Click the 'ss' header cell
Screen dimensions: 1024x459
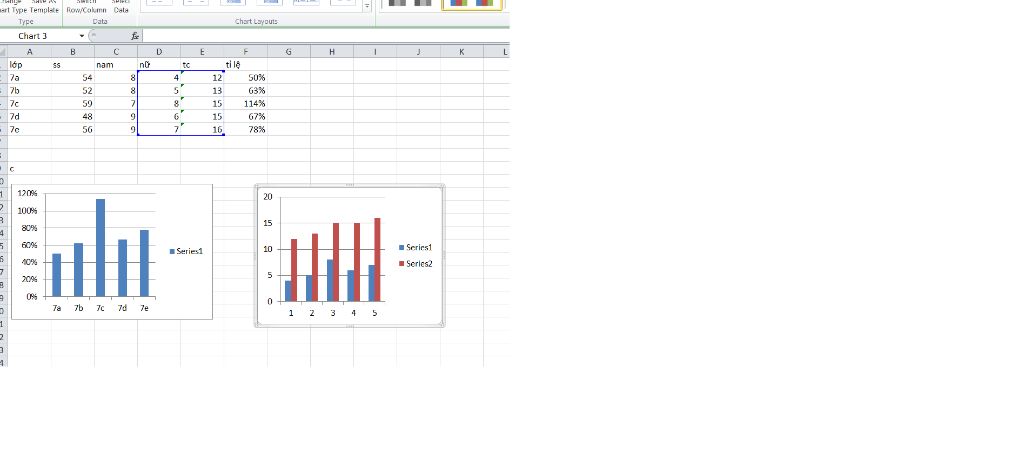72,65
